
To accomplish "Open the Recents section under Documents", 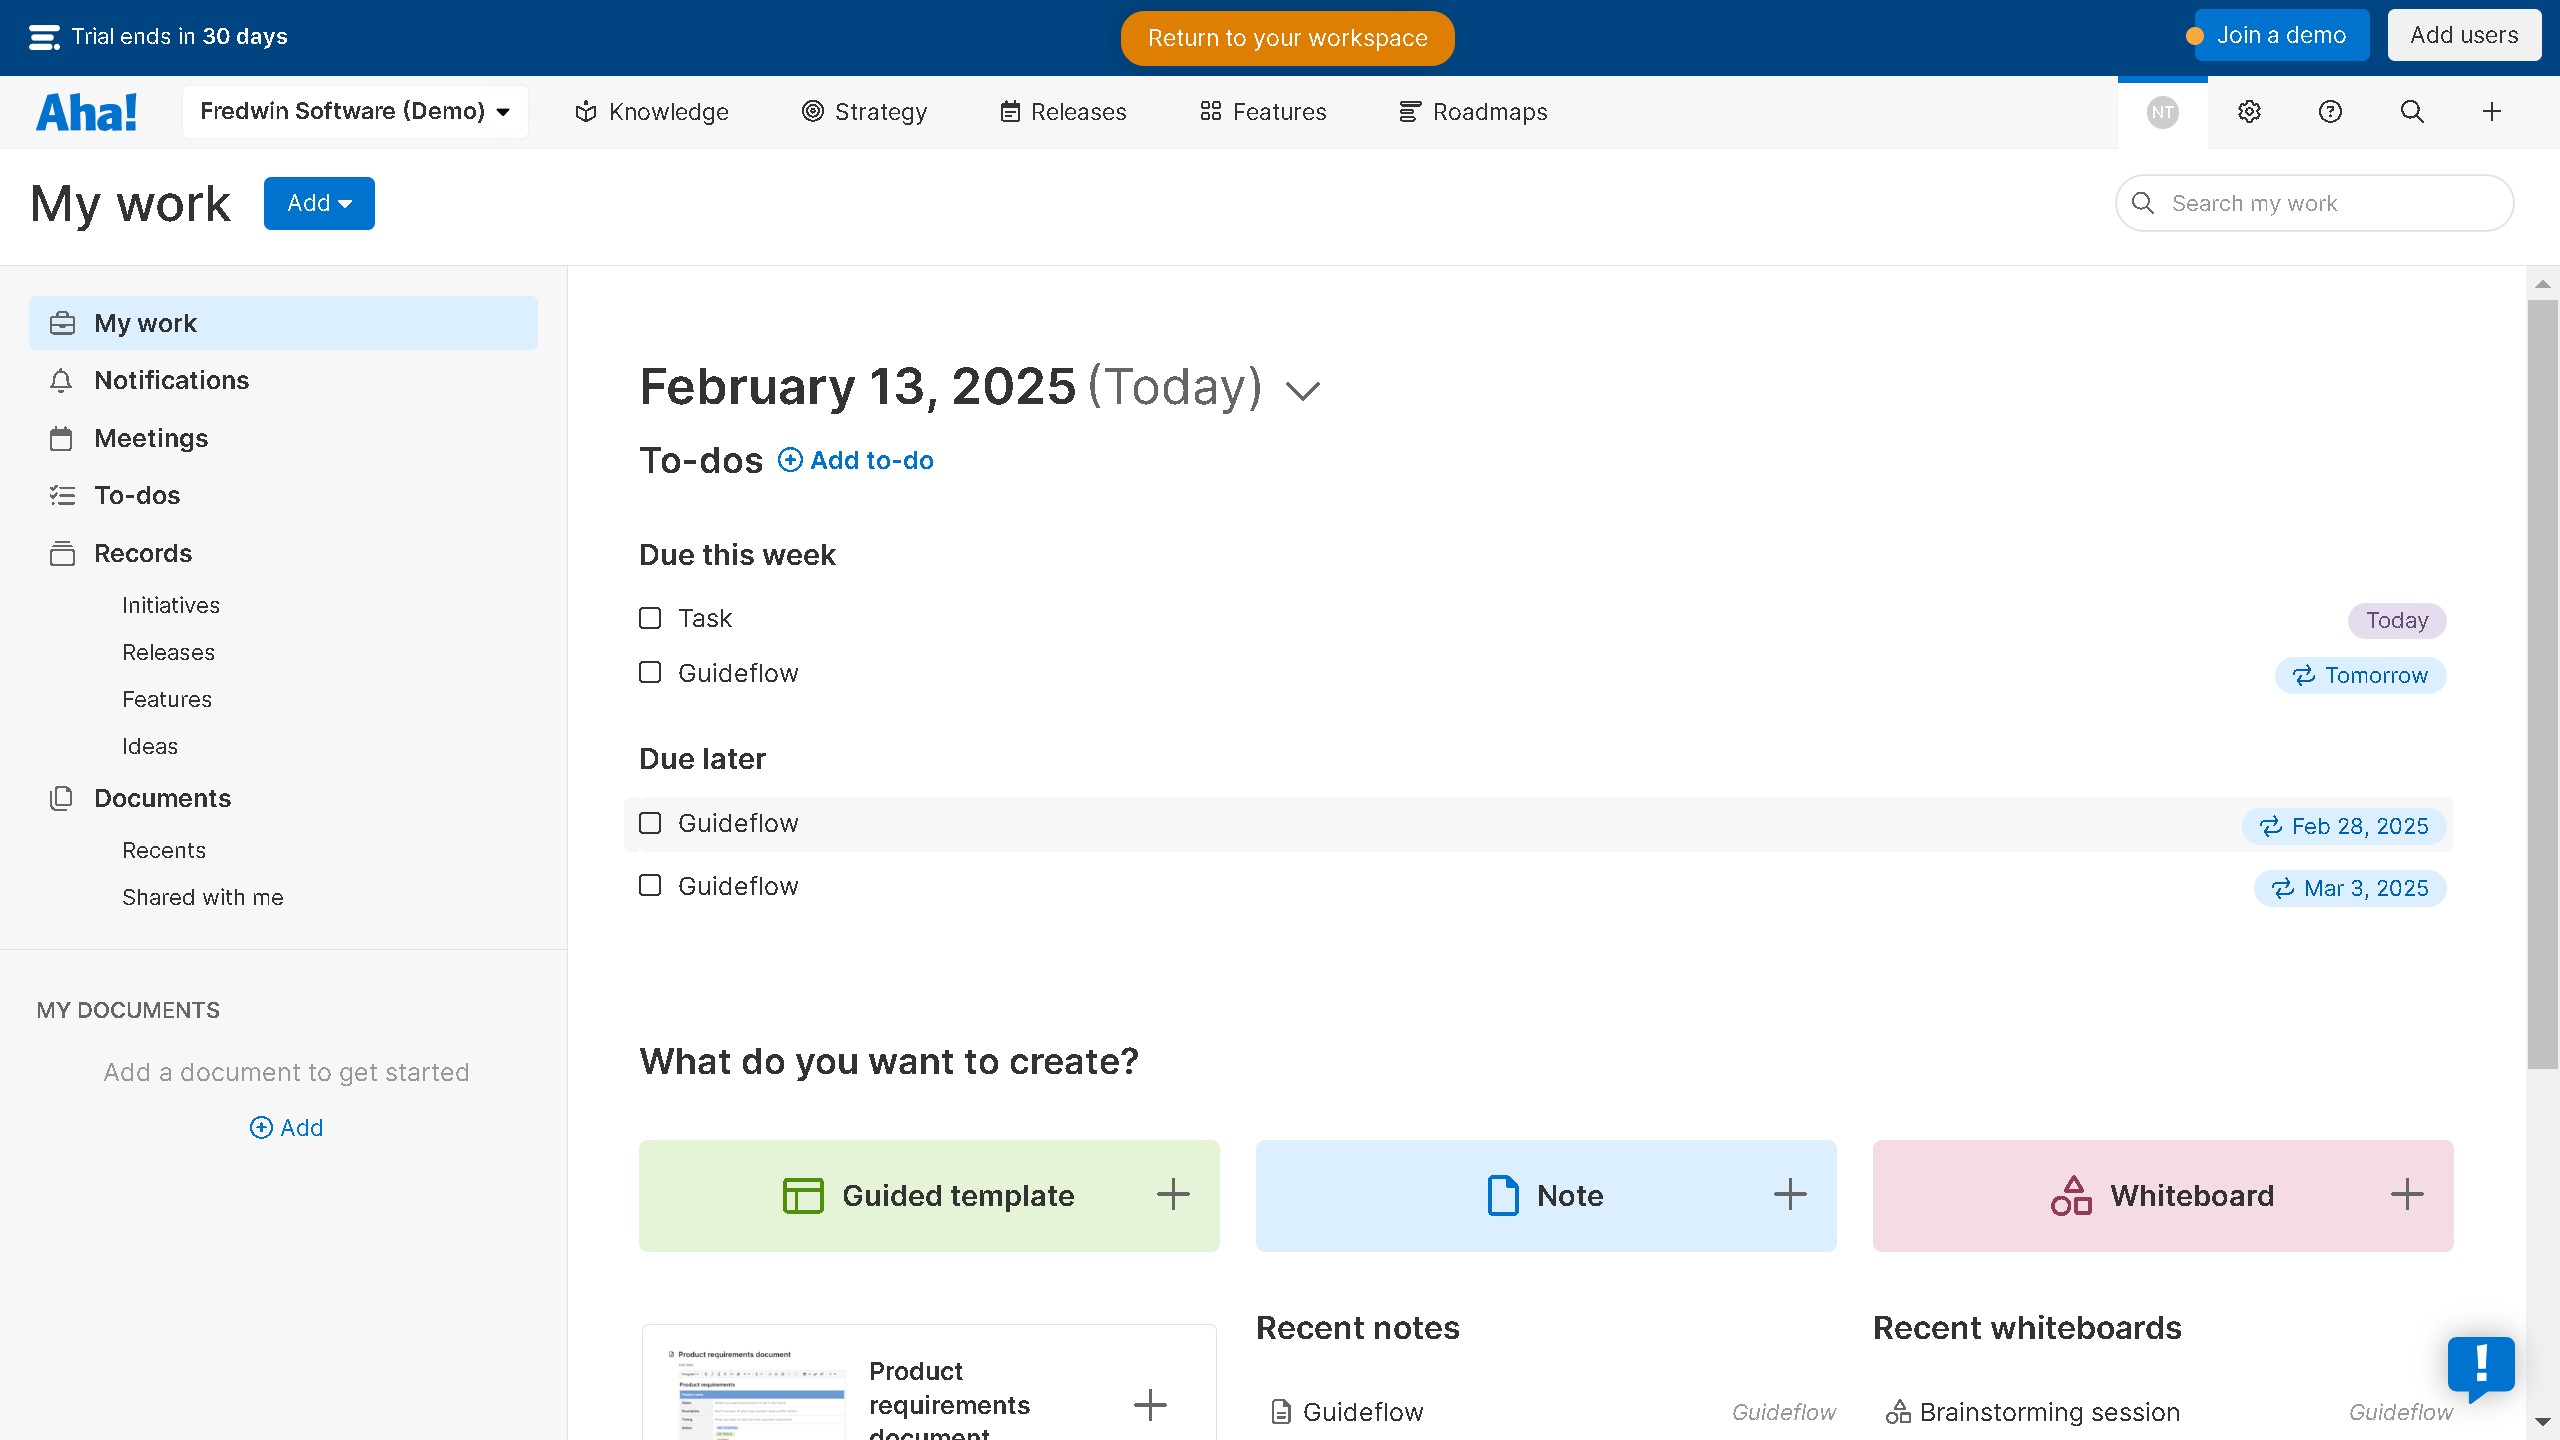I will [164, 849].
